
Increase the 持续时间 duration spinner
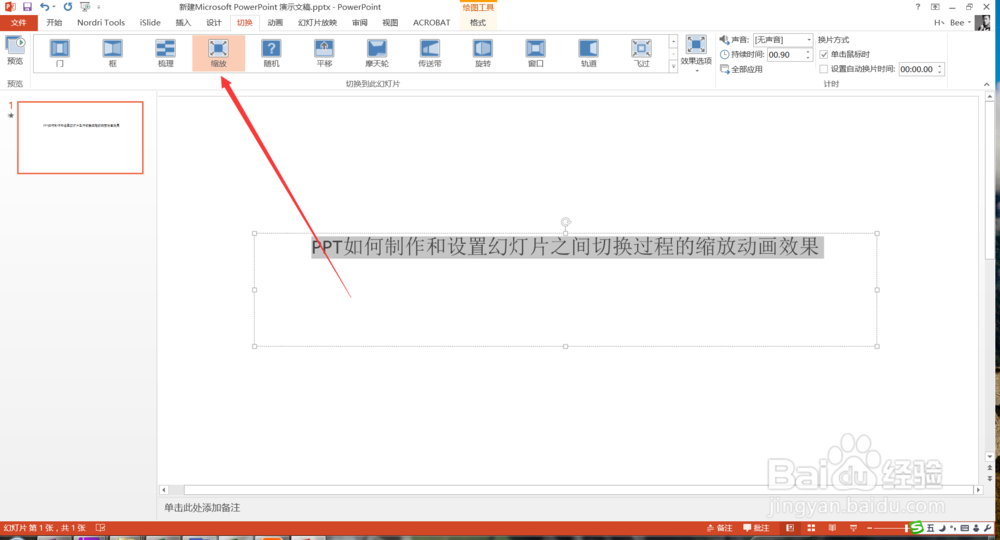tap(808, 52)
